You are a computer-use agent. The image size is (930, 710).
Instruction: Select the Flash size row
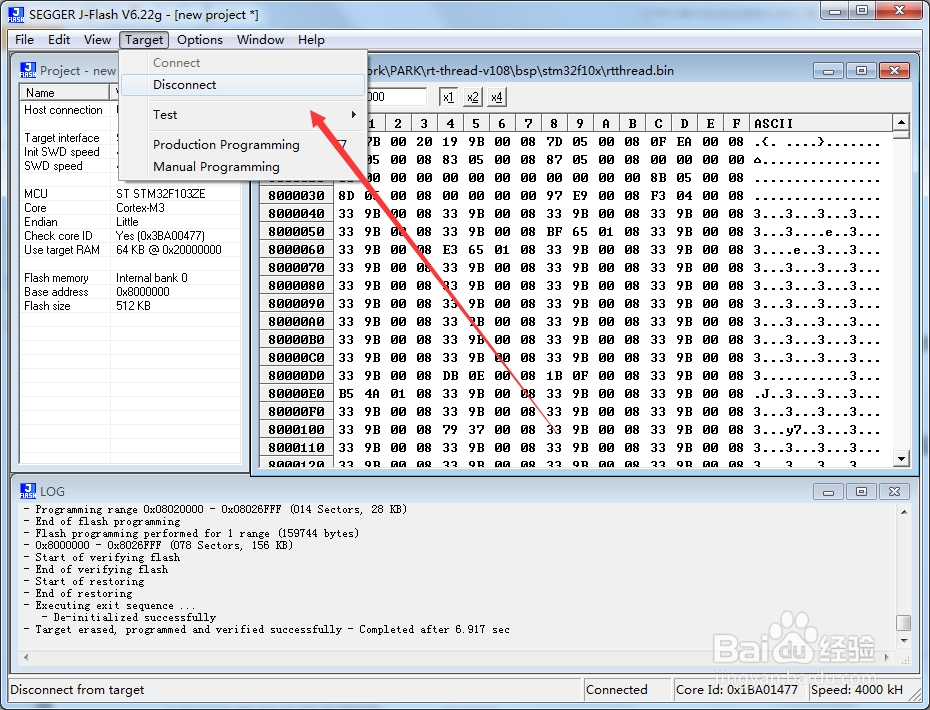130,306
